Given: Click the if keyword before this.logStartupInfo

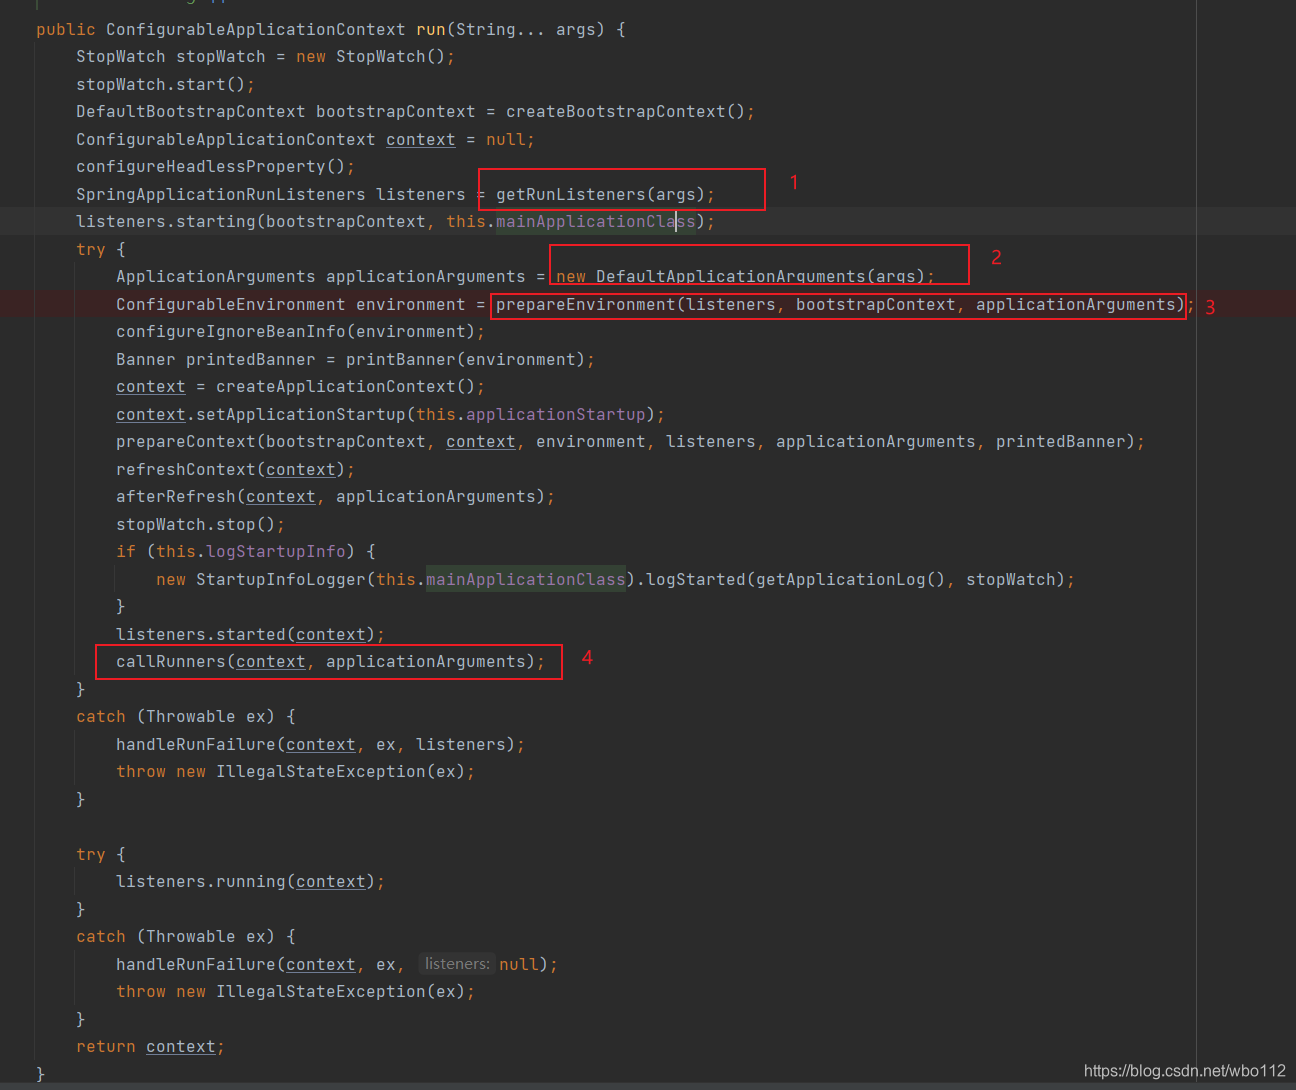Looking at the screenshot, I should (x=126, y=552).
